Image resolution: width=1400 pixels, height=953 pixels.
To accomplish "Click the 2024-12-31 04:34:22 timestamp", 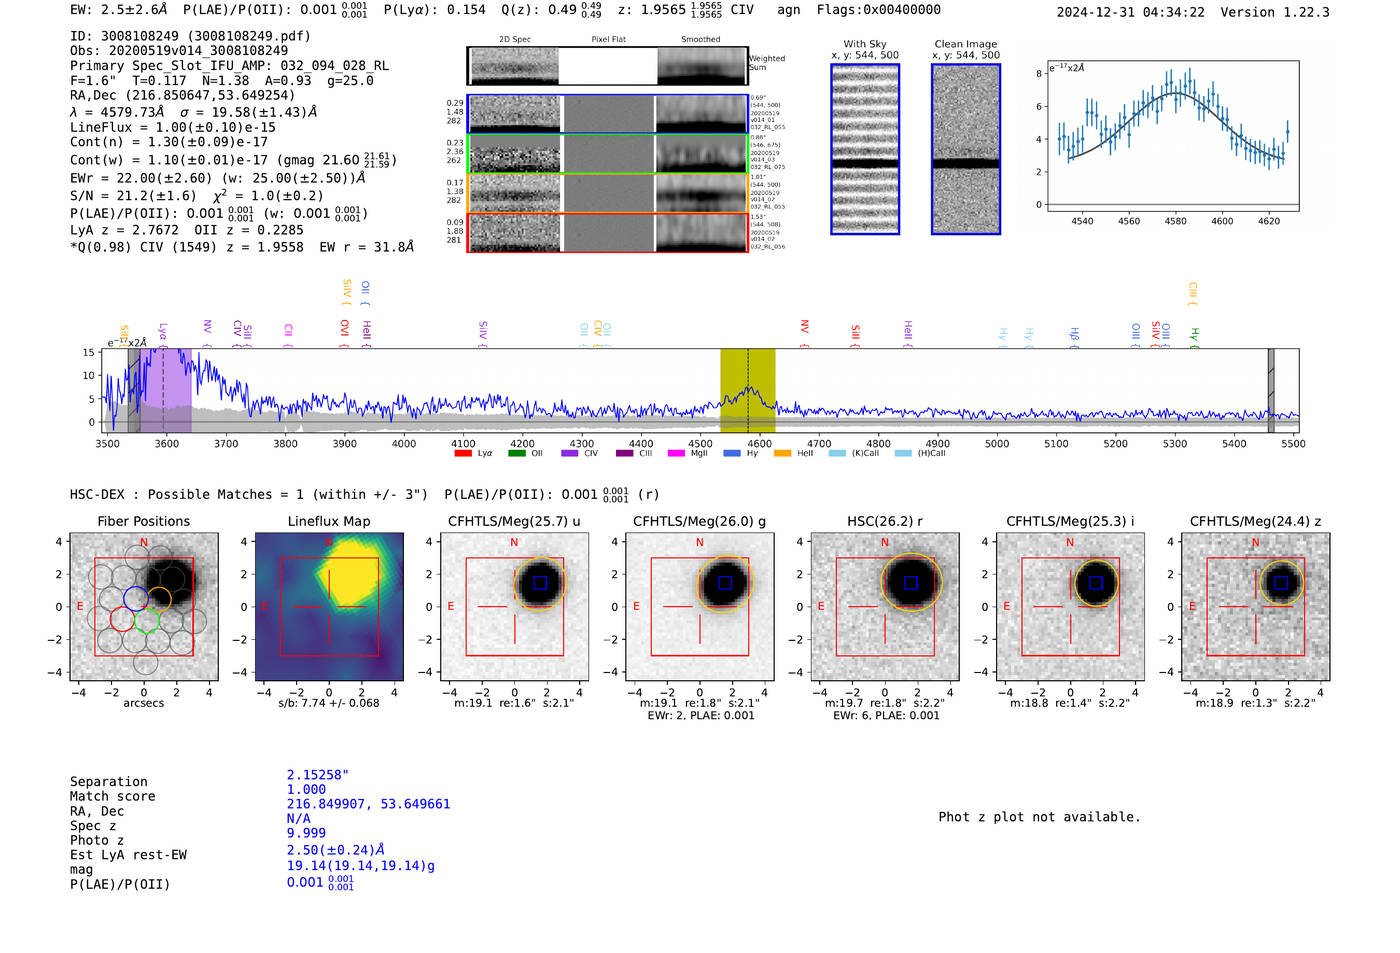I will pos(1131,12).
